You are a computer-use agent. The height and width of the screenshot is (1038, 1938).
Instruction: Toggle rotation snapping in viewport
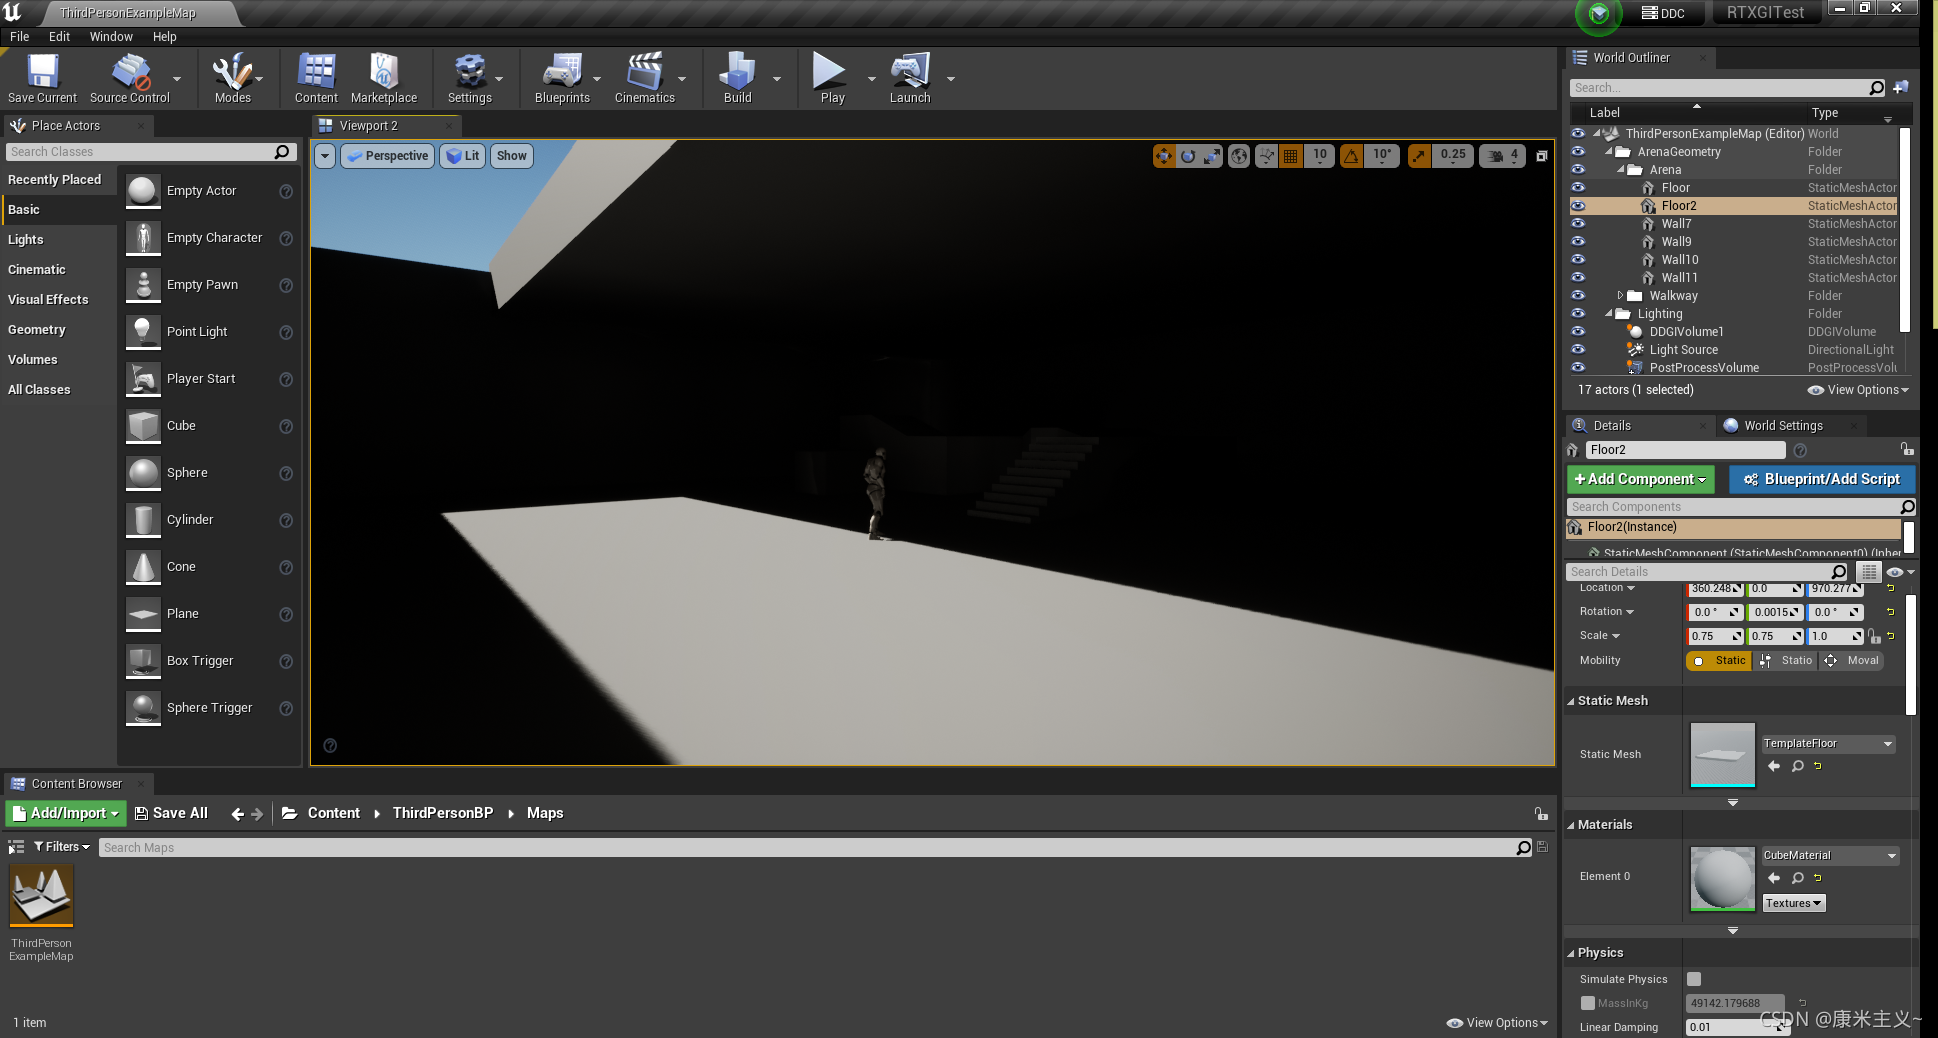[x=1352, y=156]
